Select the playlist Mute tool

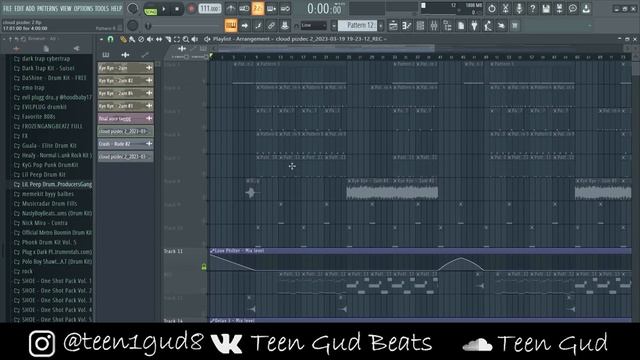pos(150,39)
